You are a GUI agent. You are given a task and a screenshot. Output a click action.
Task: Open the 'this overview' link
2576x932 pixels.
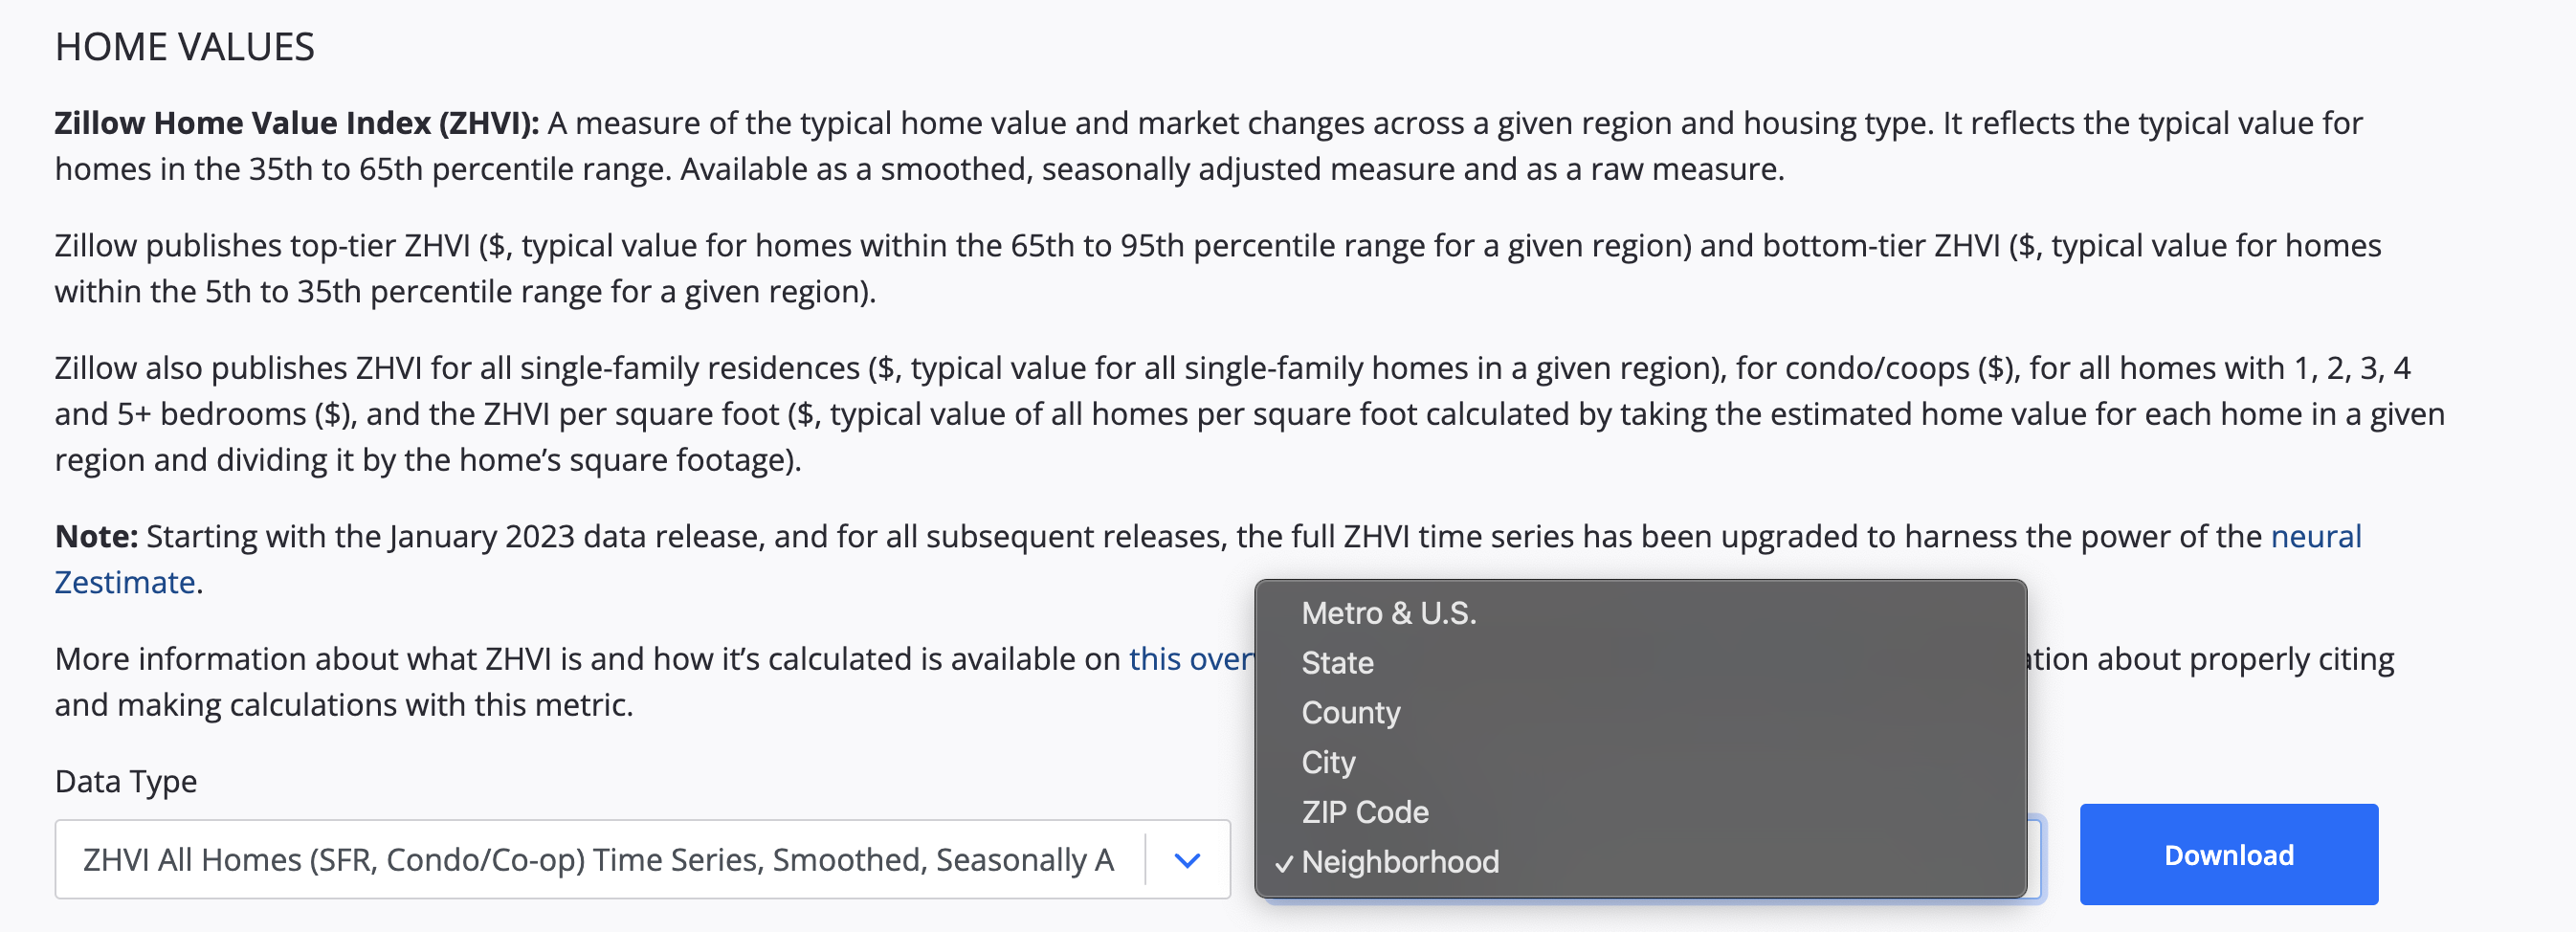[x=1191, y=659]
